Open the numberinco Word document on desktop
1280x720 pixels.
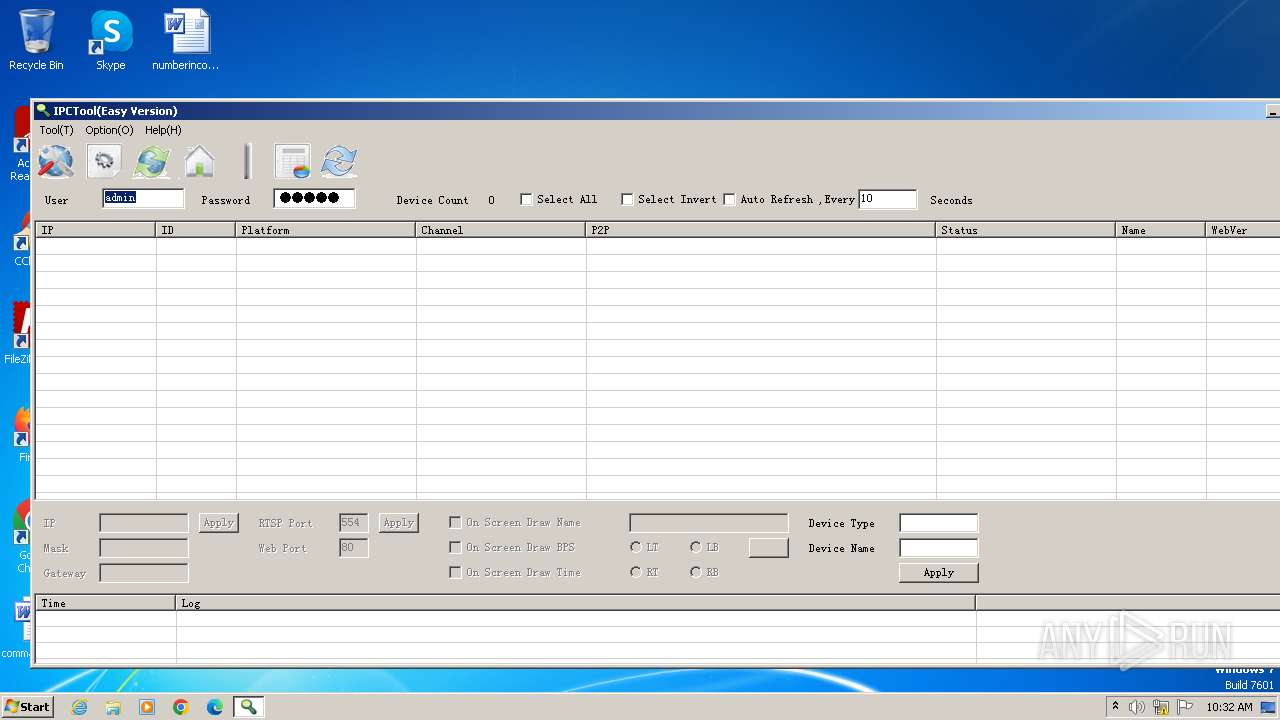pos(186,40)
